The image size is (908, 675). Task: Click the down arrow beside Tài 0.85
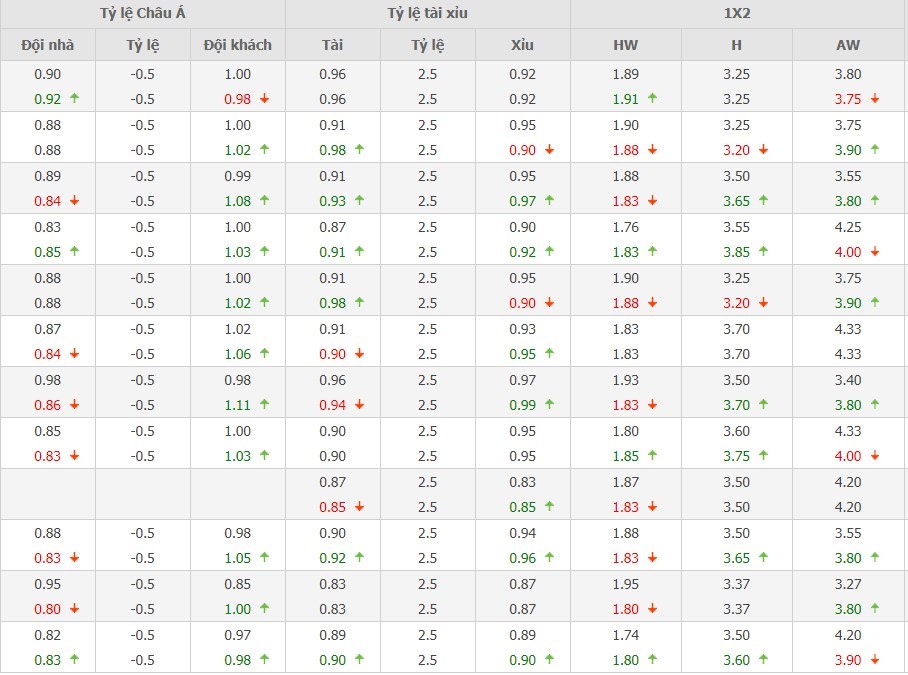click(359, 507)
